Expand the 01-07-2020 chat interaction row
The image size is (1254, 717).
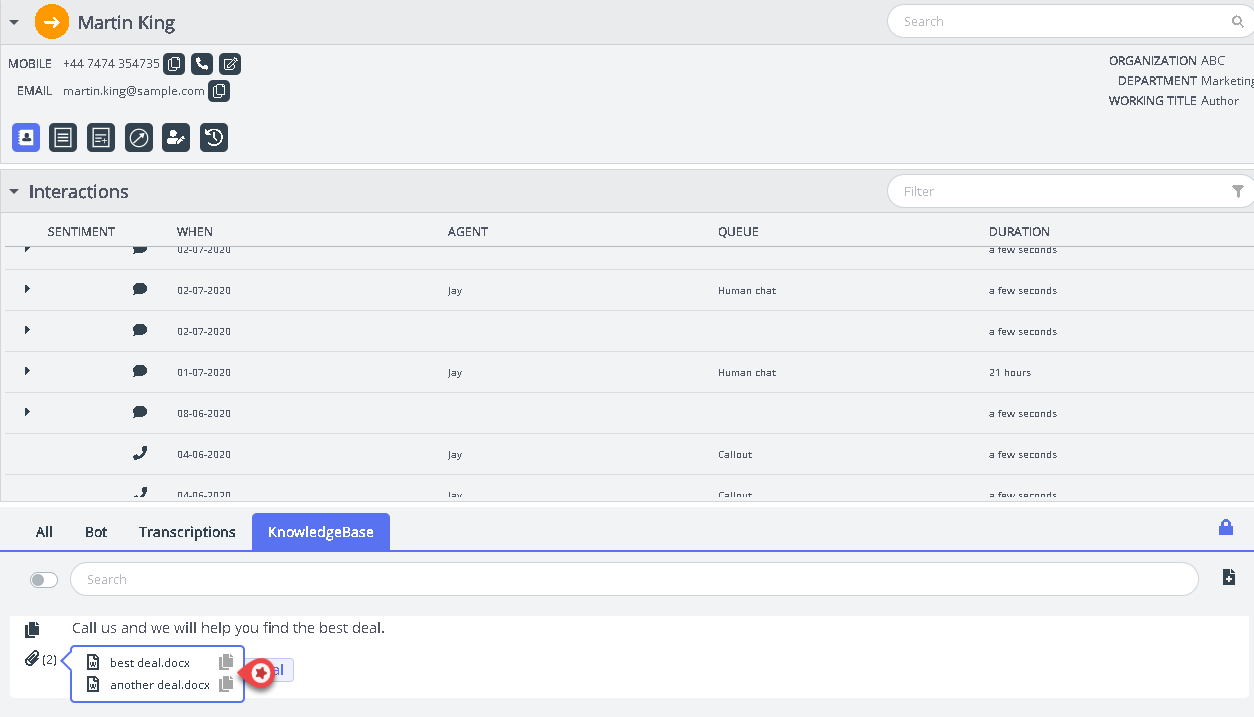tap(27, 372)
